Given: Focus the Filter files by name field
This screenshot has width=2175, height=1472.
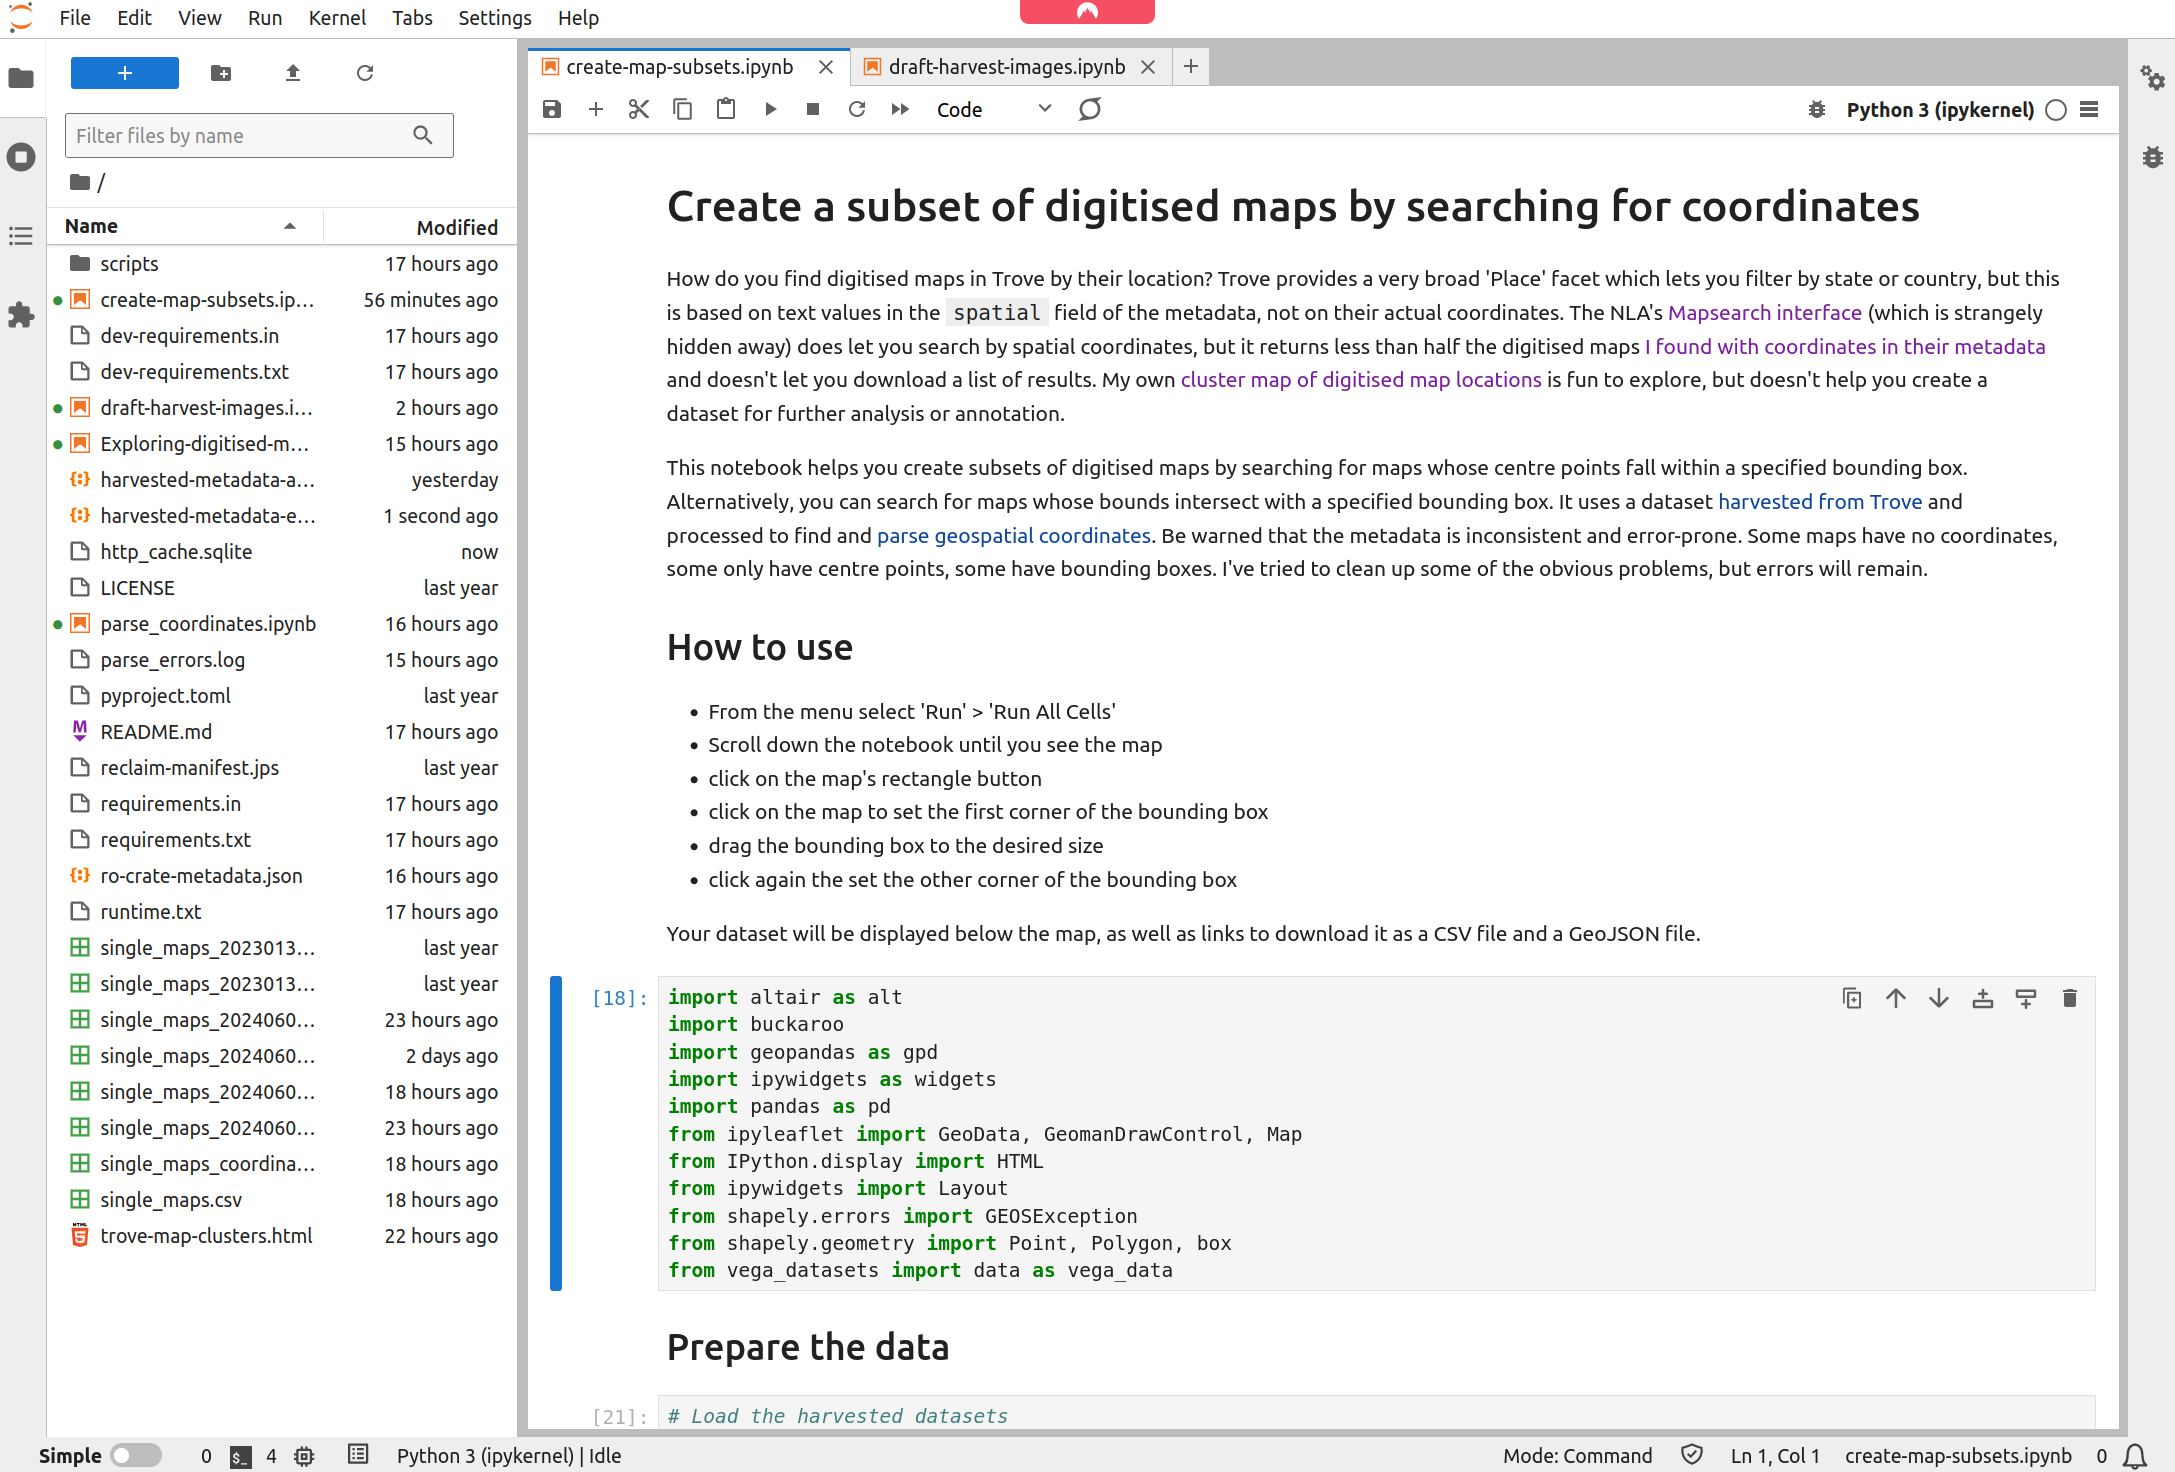Looking at the screenshot, I should (x=259, y=135).
